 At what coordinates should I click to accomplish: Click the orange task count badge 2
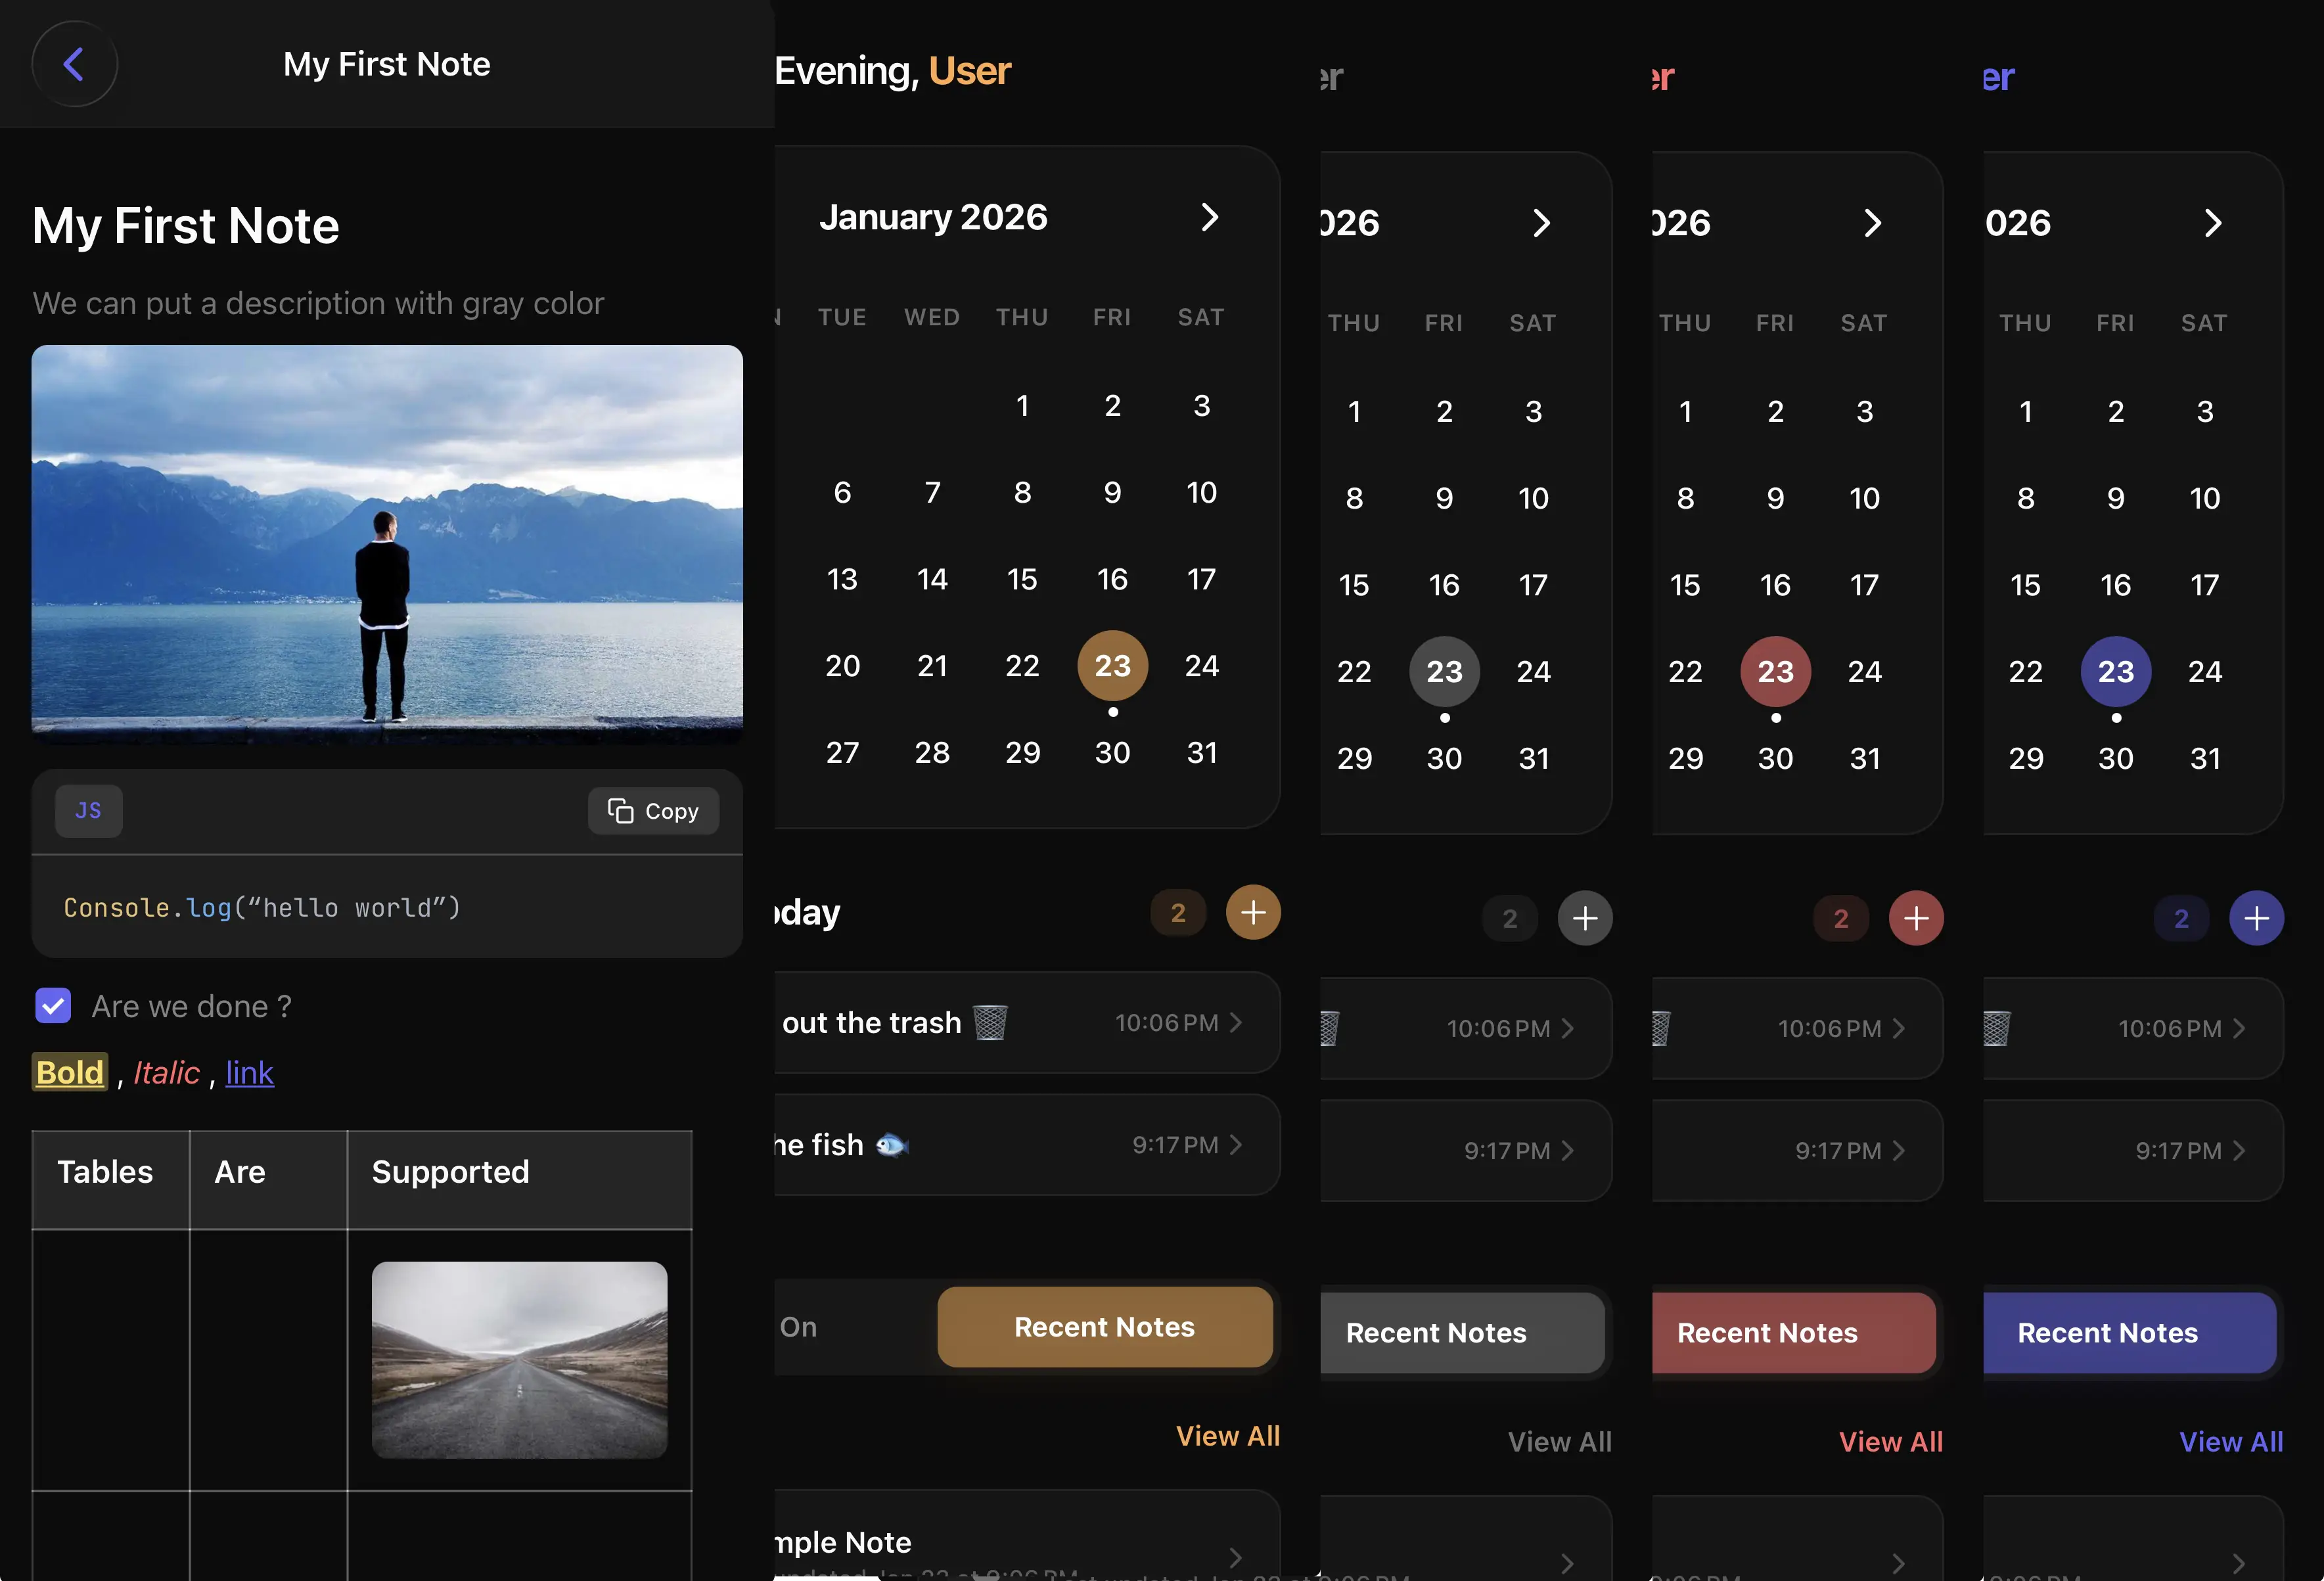pyautogui.click(x=1177, y=913)
